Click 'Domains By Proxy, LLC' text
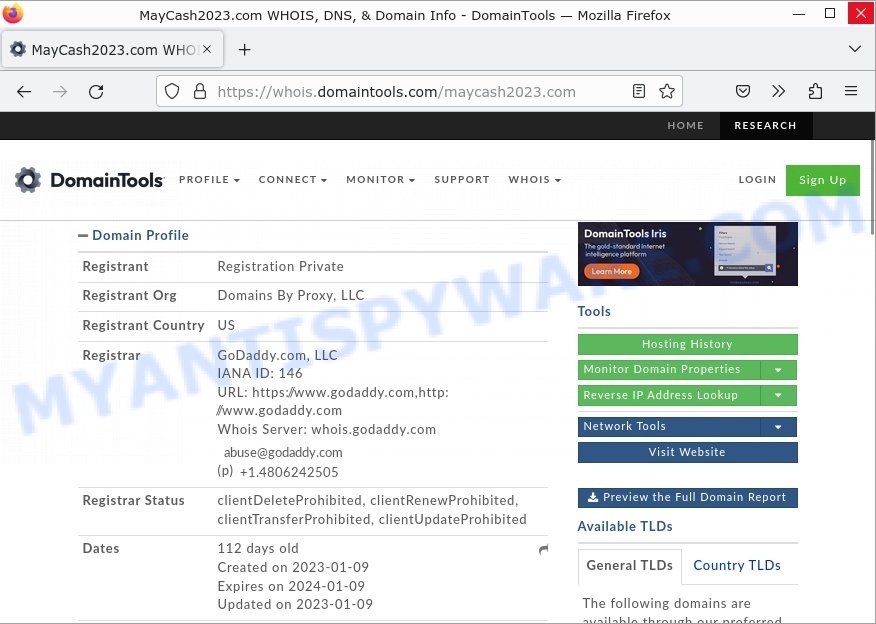Viewport: 876px width, 624px height. tap(291, 296)
